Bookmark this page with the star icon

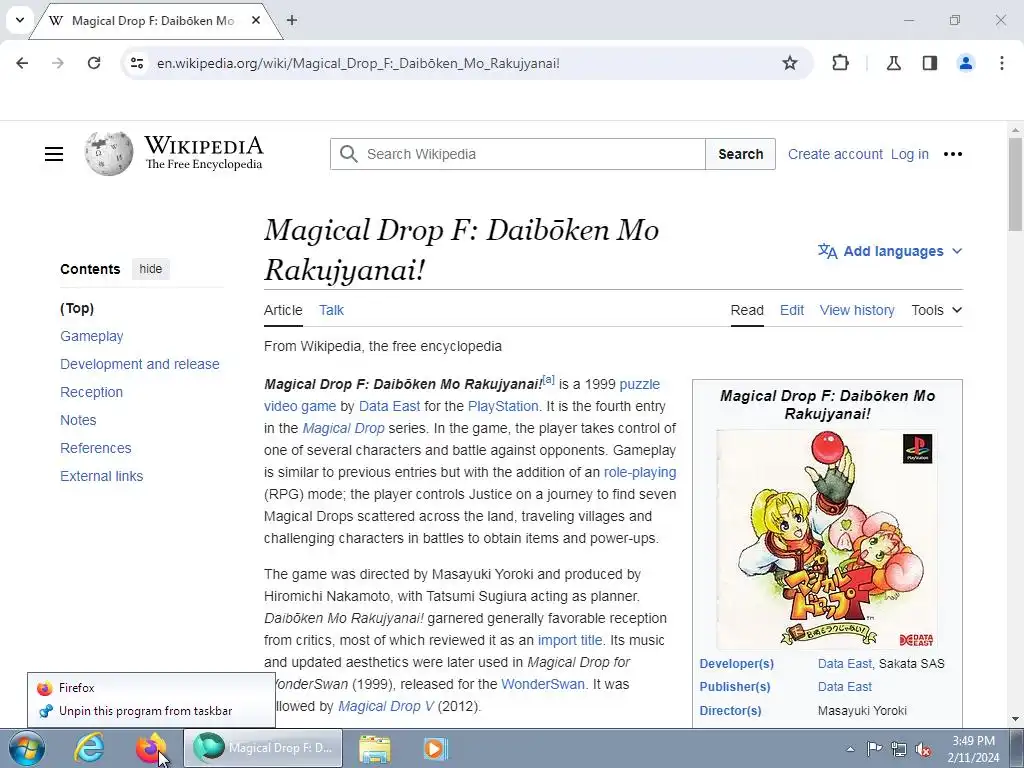click(x=790, y=63)
